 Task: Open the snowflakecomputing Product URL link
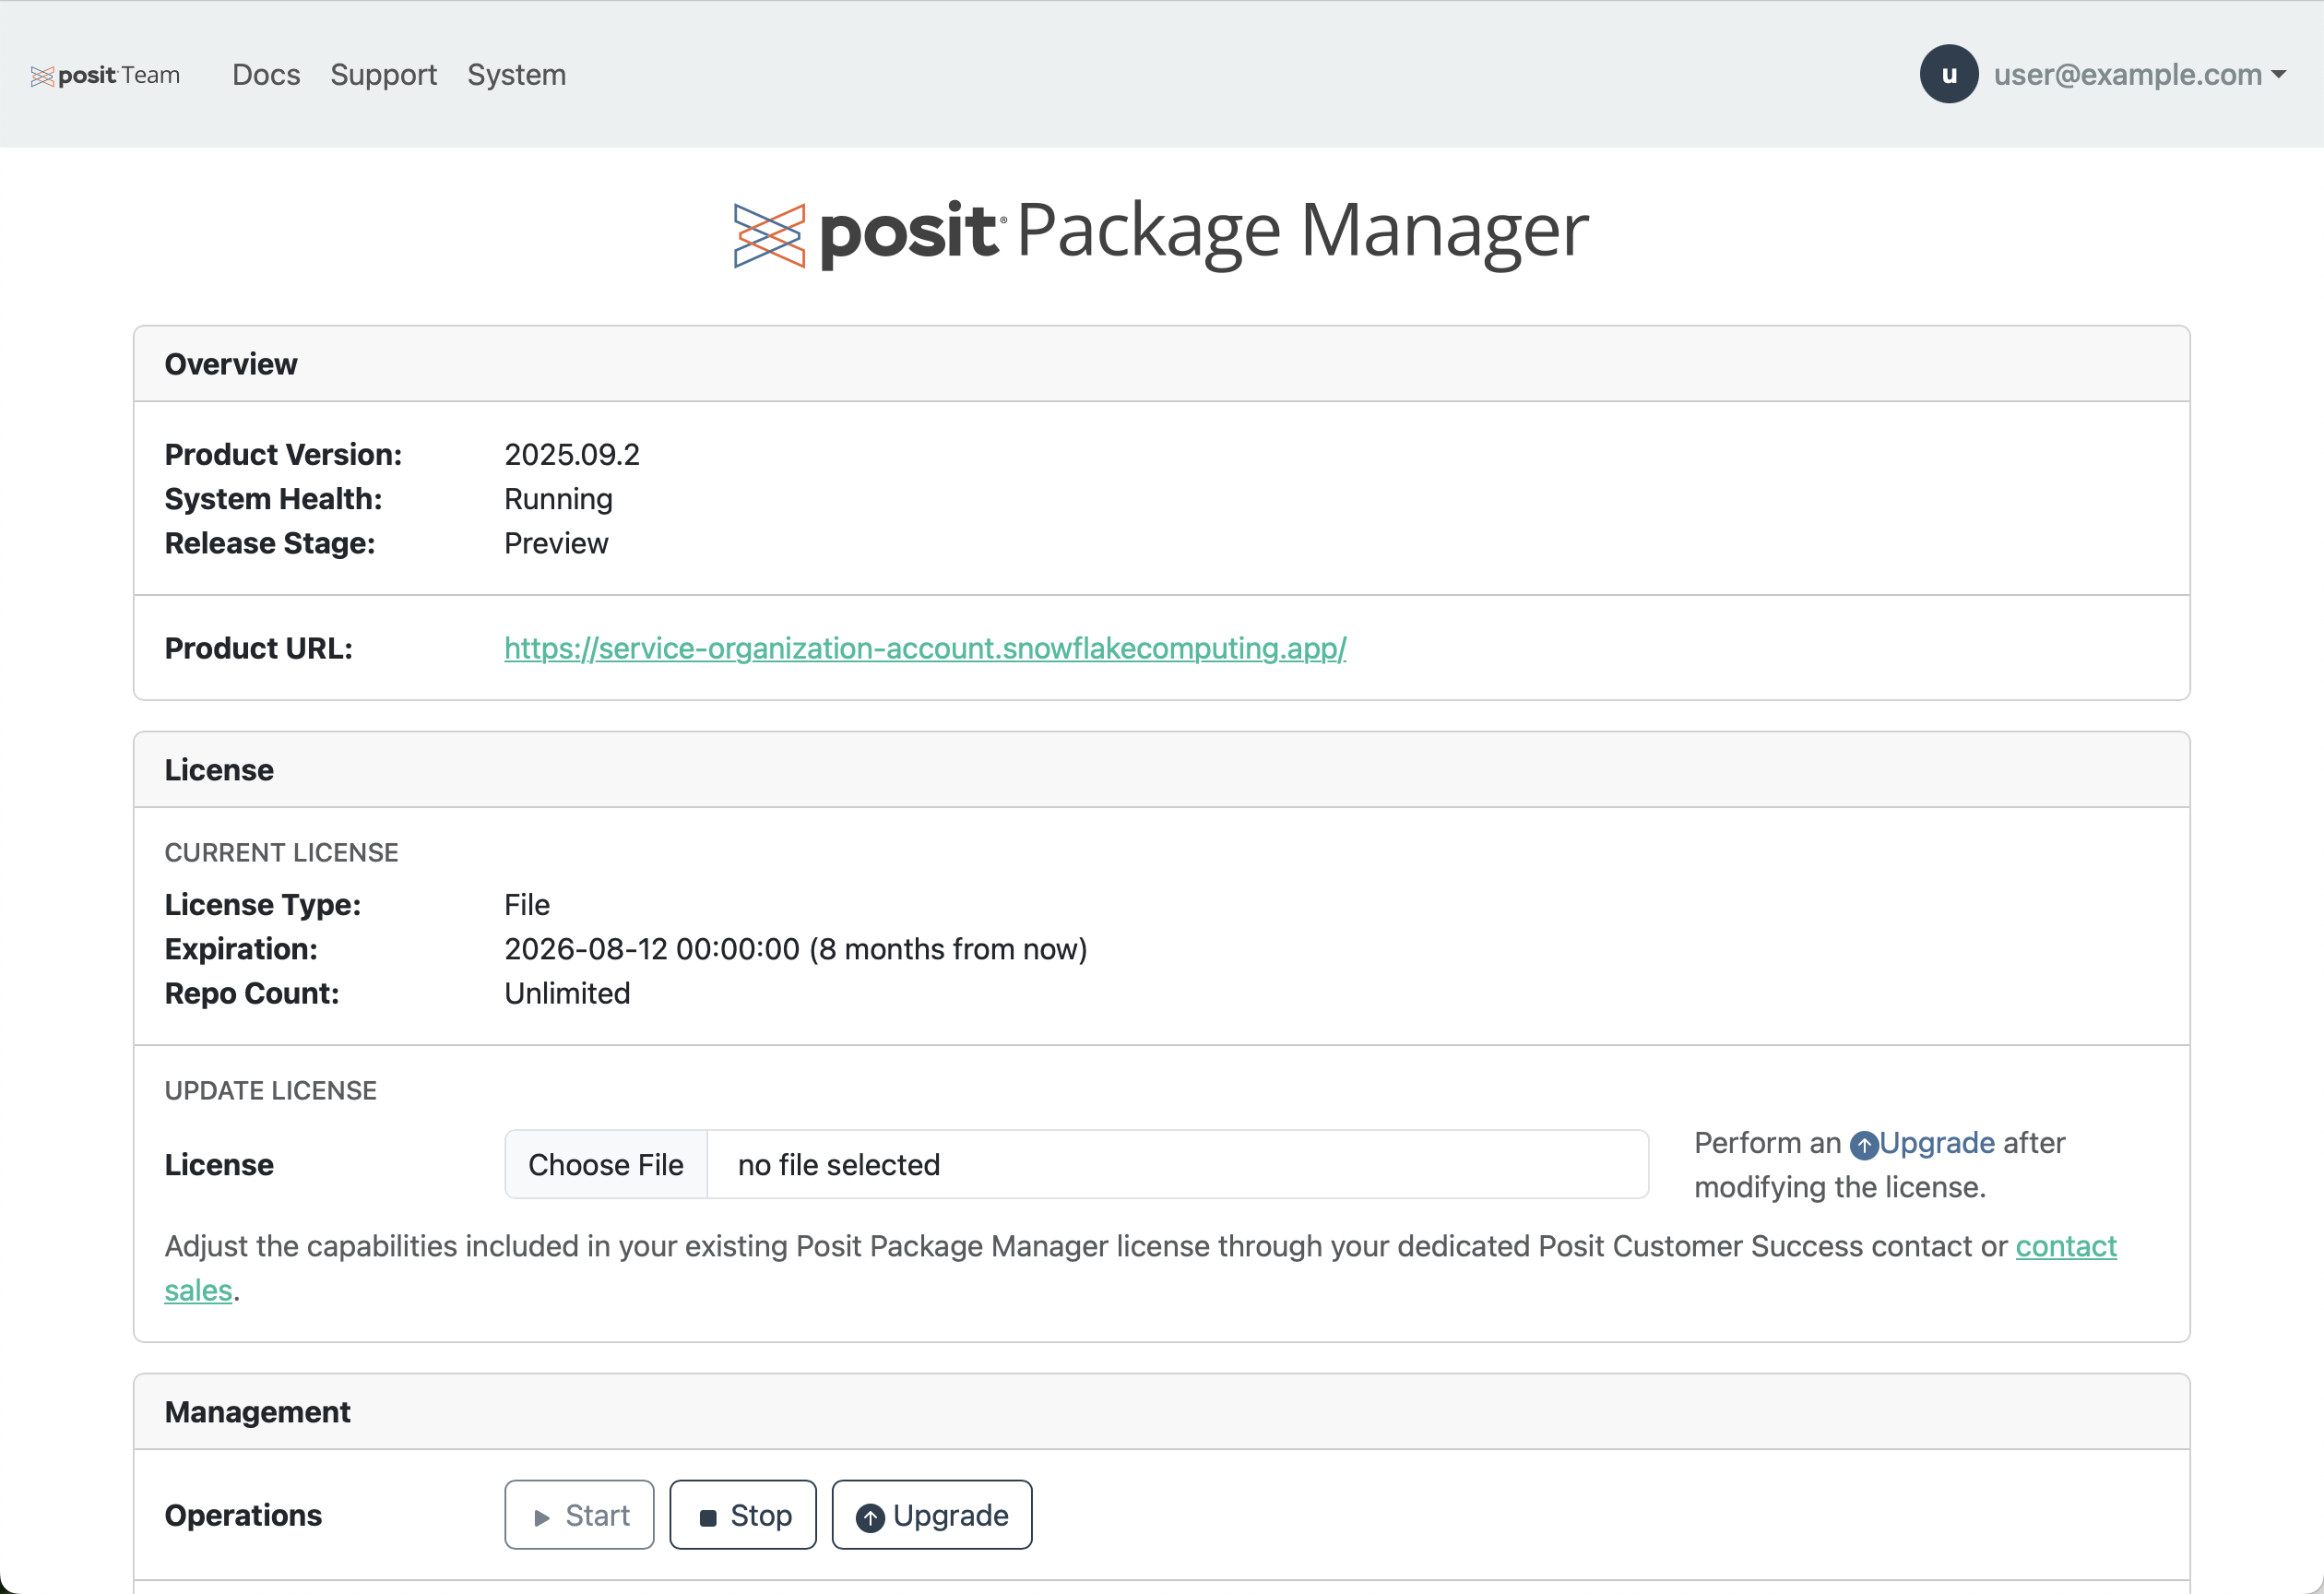[925, 648]
